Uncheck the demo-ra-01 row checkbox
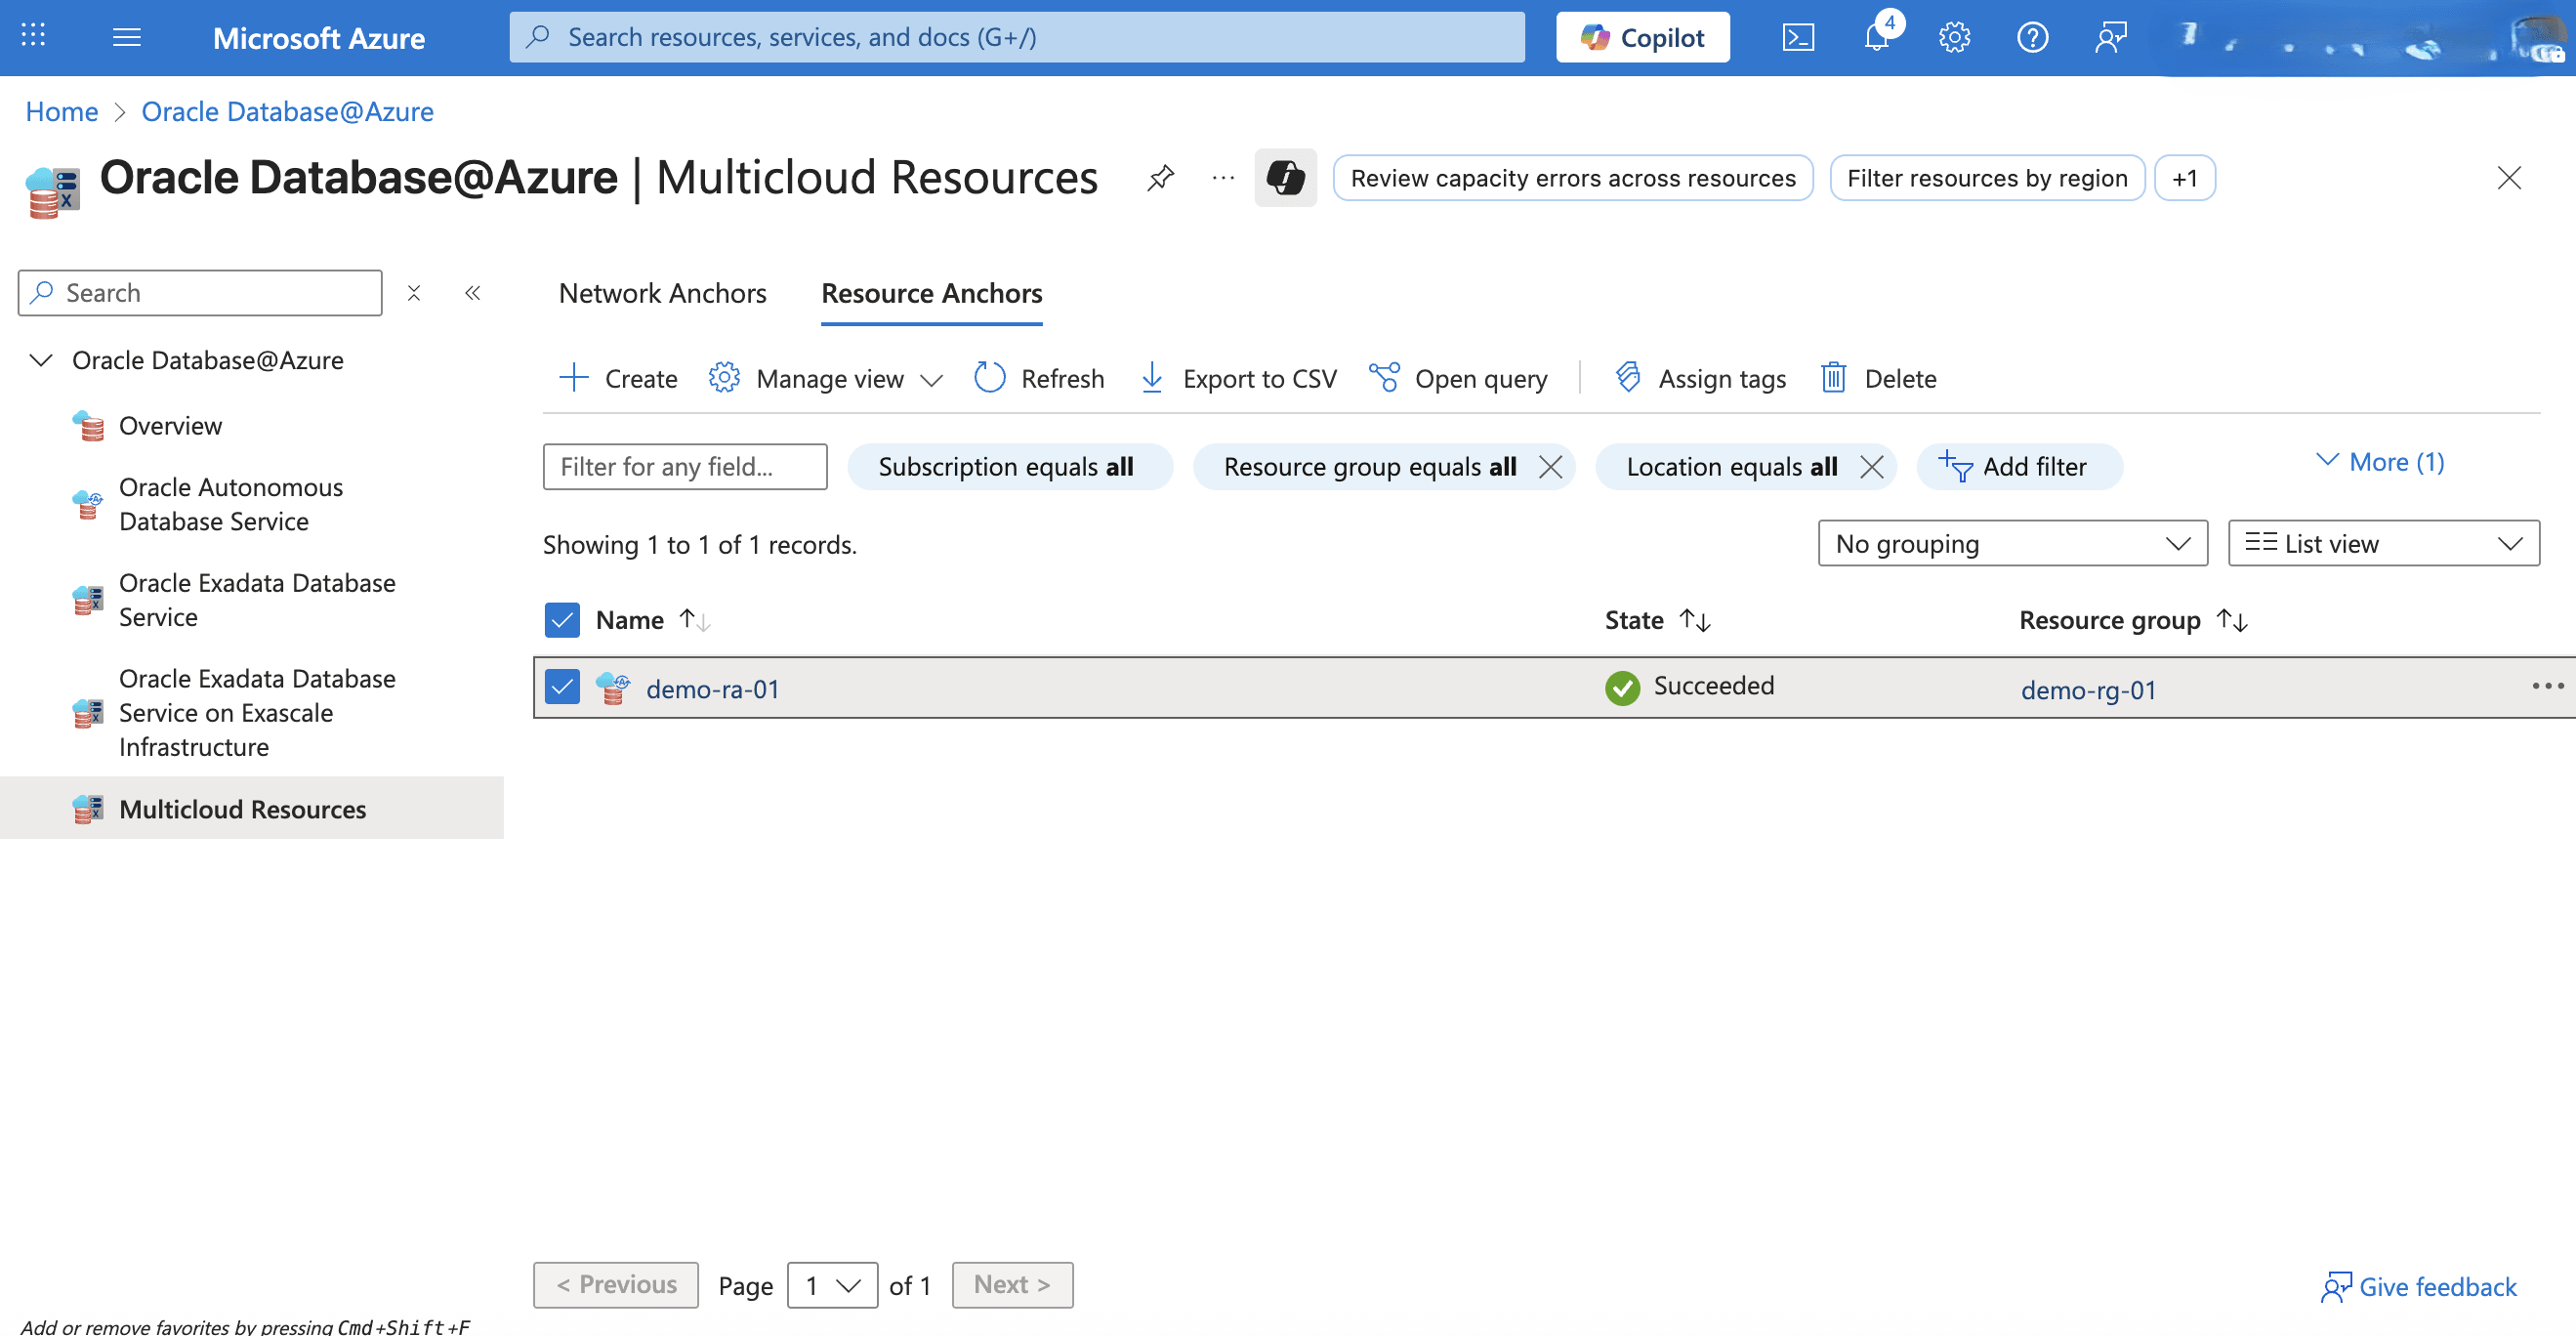Viewport: 2576px width, 1336px height. [562, 688]
